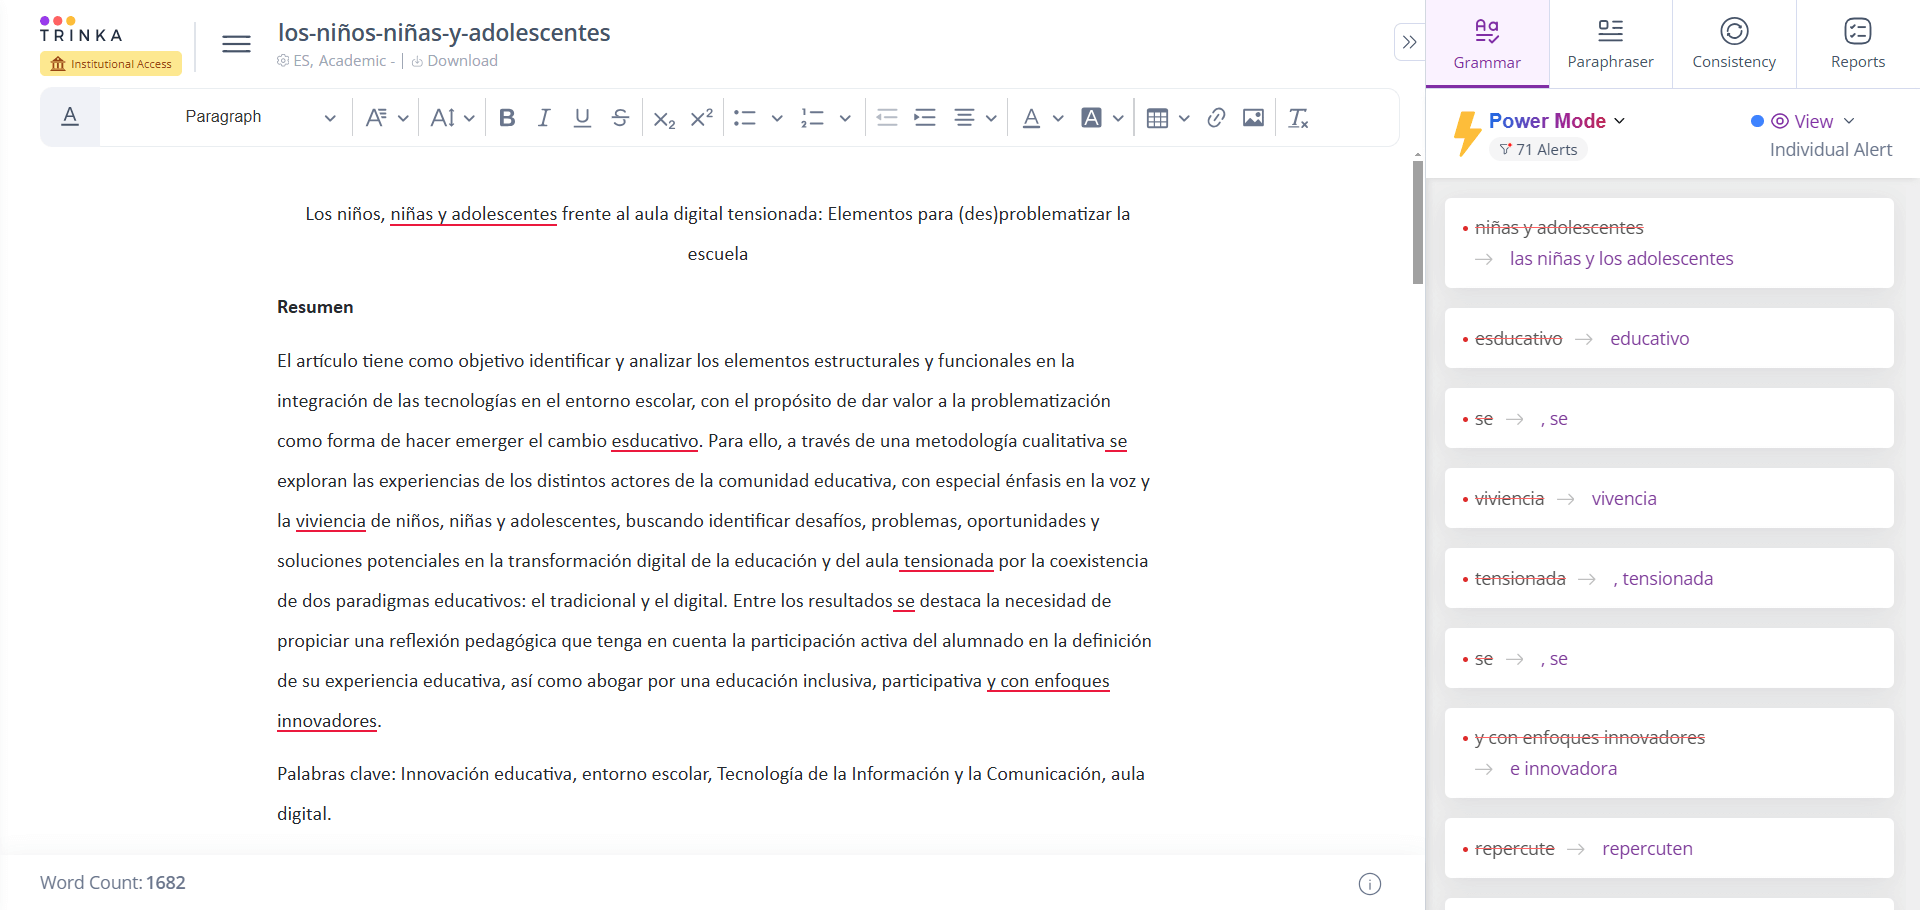Click underlined word 'viviencia' in text
The image size is (1920, 910).
point(331,521)
